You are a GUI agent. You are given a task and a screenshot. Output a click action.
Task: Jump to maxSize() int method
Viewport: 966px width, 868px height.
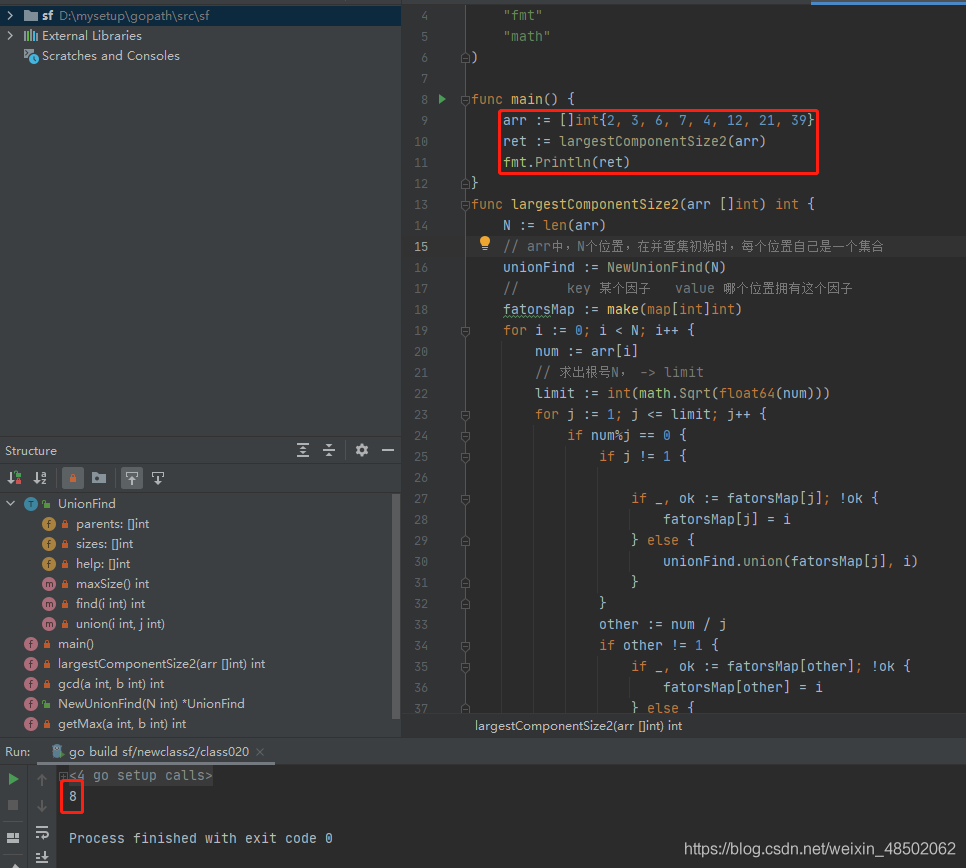[112, 584]
